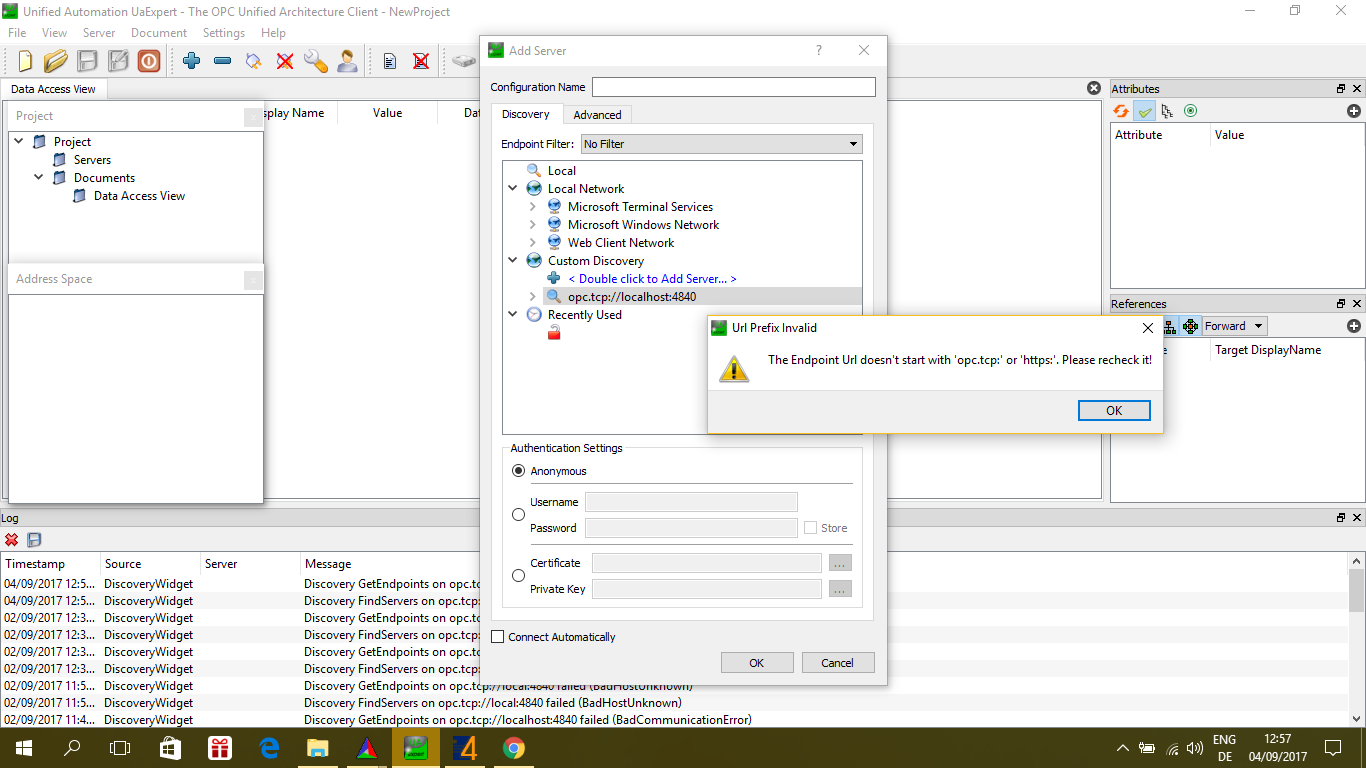Viewport: 1366px width, 768px height.
Task: Click the user identity icon in toolbar
Action: coord(347,61)
